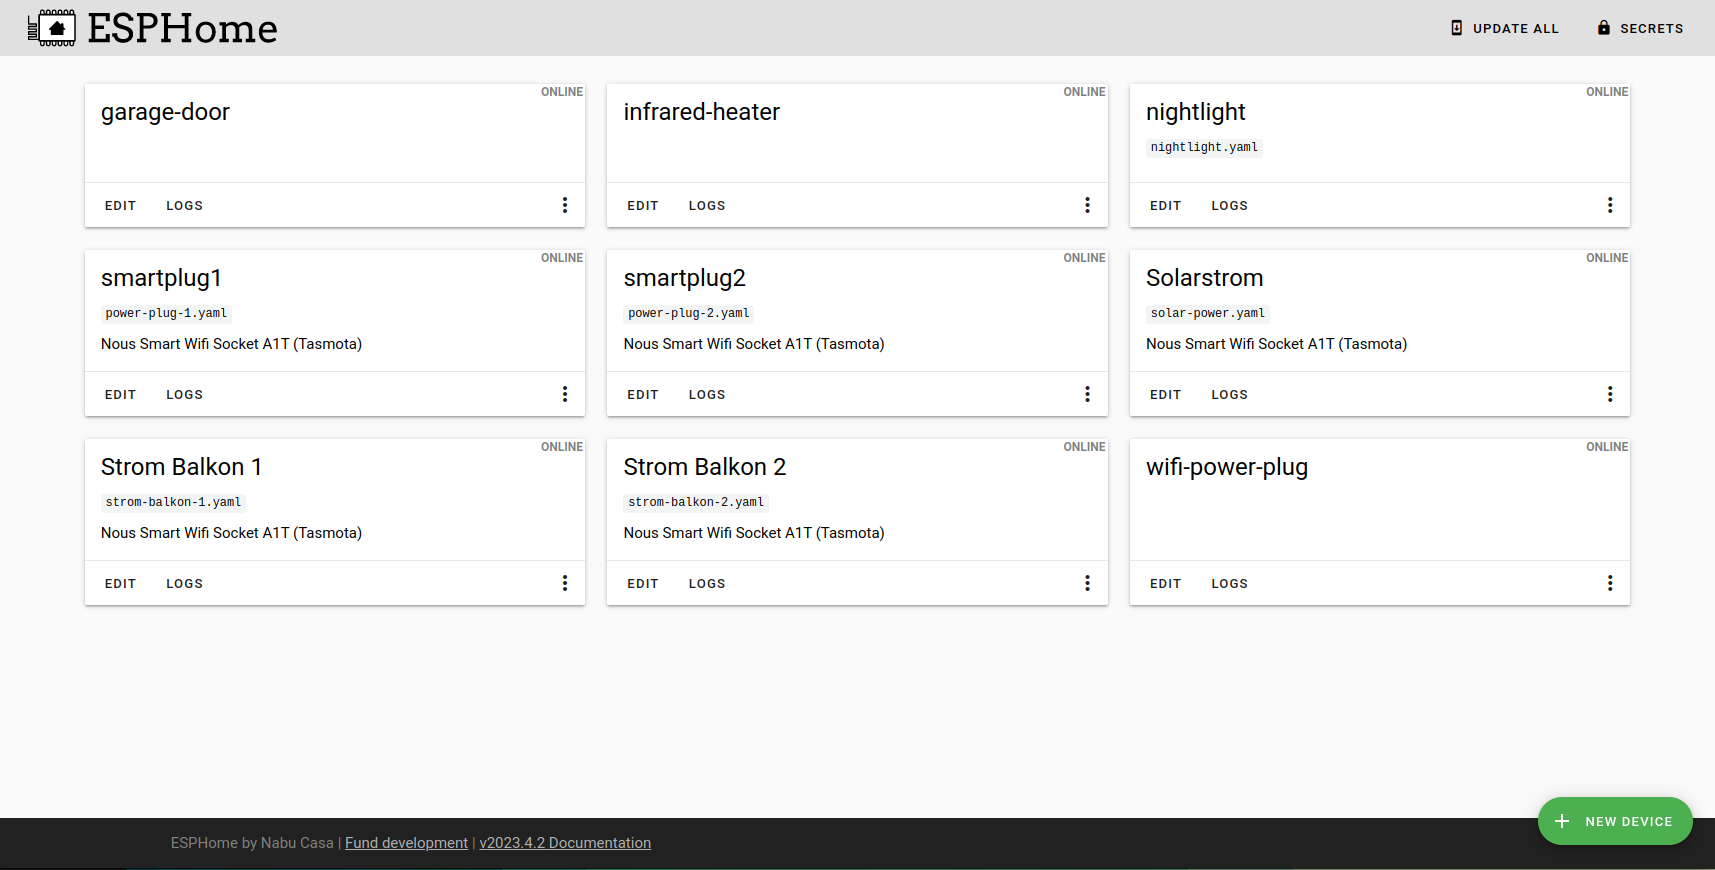The image size is (1715, 870).
Task: Expand the wifi-power-plug options menu
Action: coord(1610,583)
